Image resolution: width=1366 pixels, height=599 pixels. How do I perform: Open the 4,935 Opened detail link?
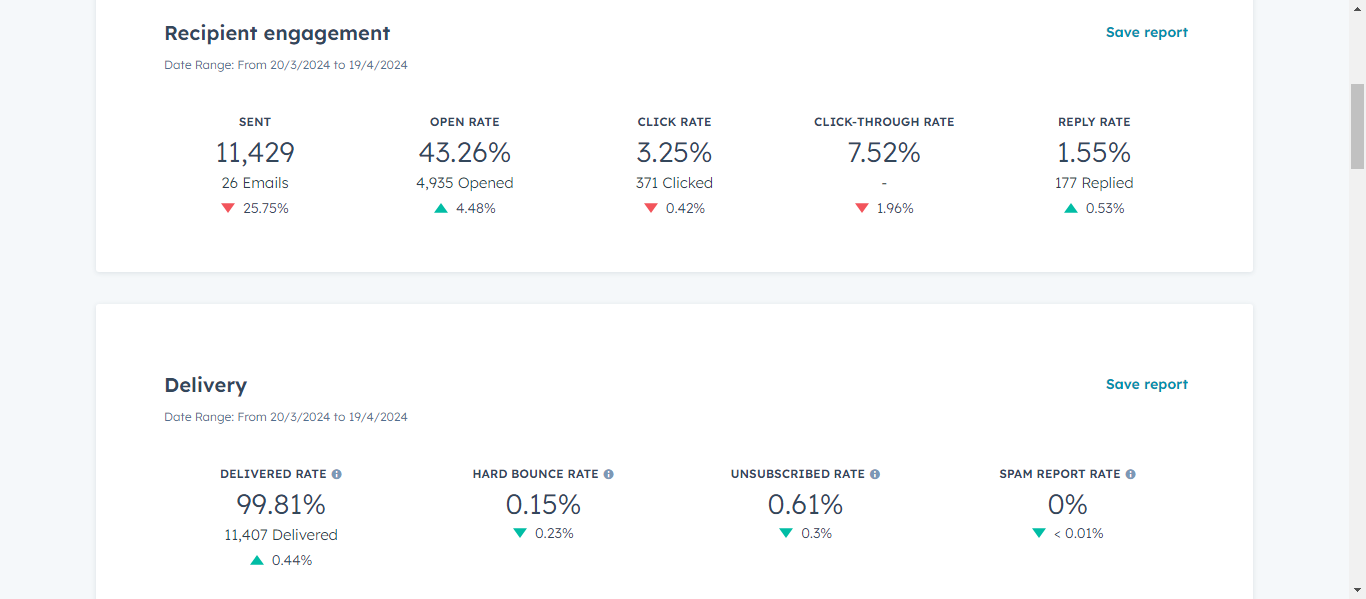tap(464, 183)
